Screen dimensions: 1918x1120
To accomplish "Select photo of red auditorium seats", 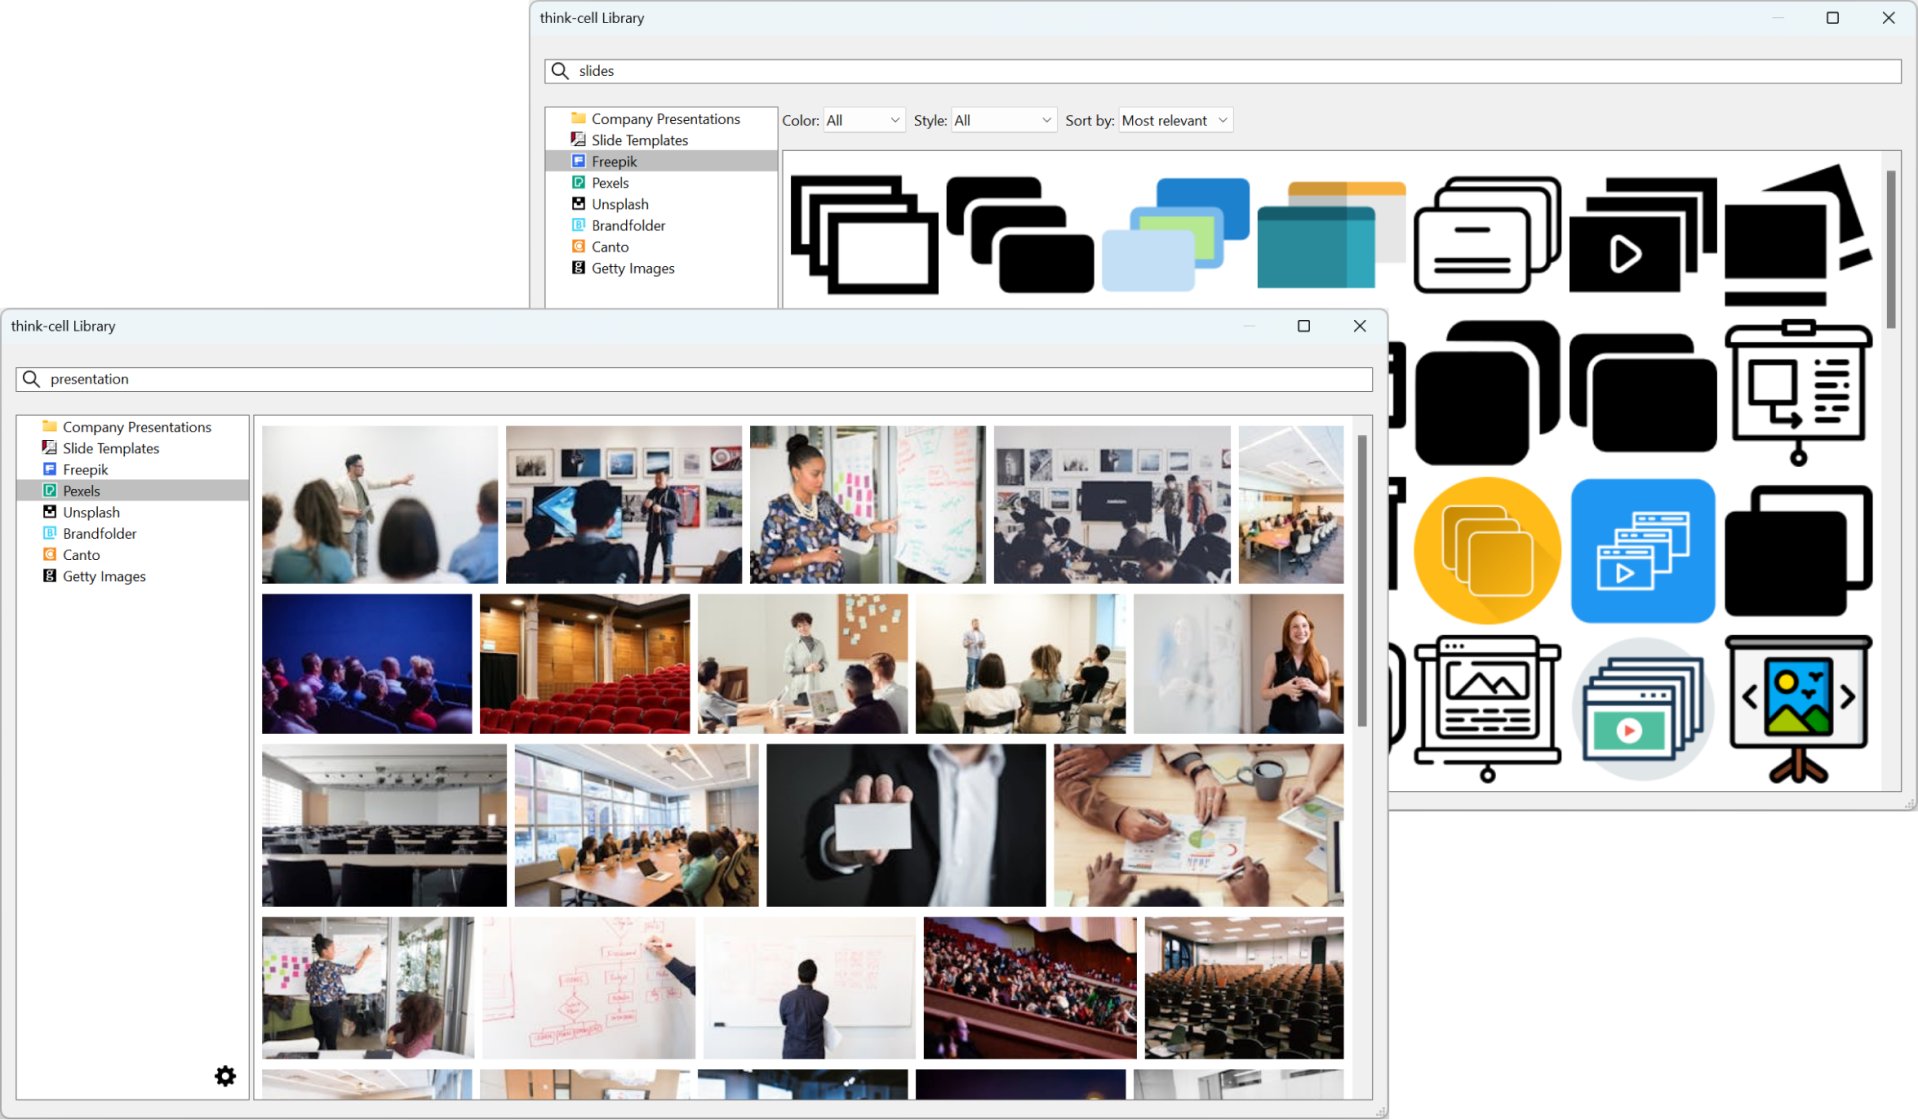I will [x=585, y=664].
